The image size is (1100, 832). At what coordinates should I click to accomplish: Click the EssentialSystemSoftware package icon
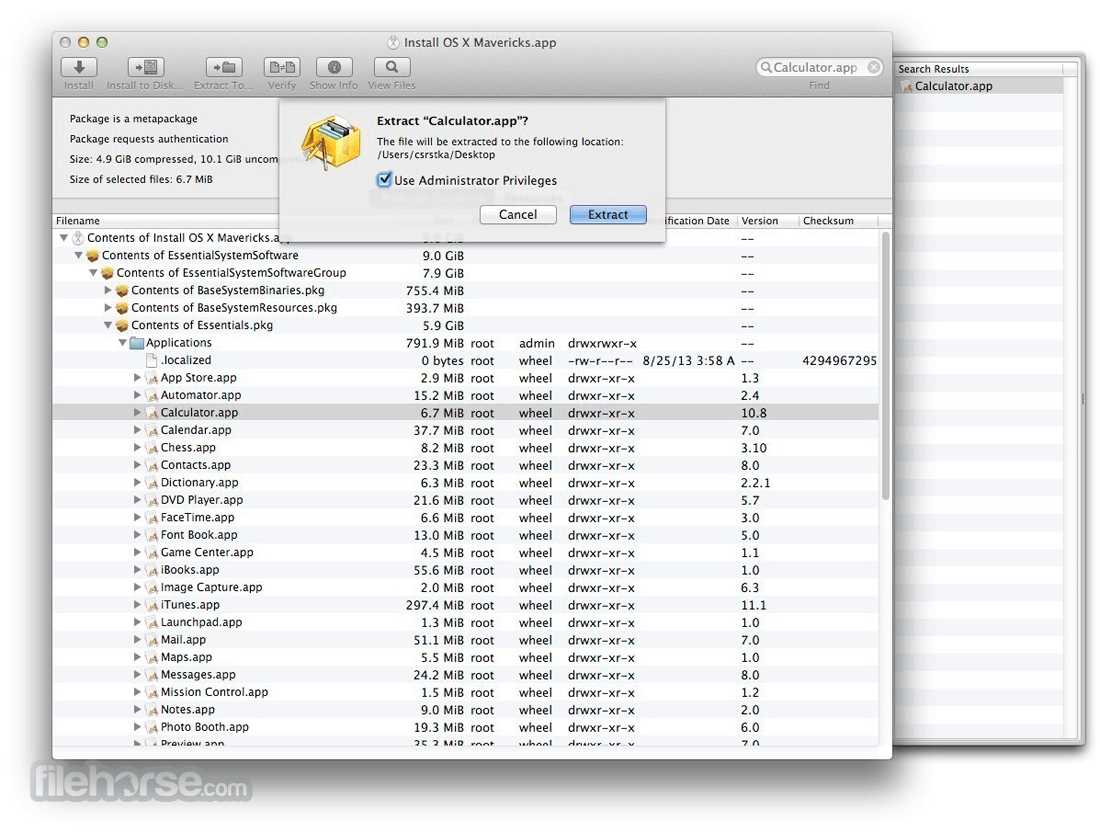[93, 255]
